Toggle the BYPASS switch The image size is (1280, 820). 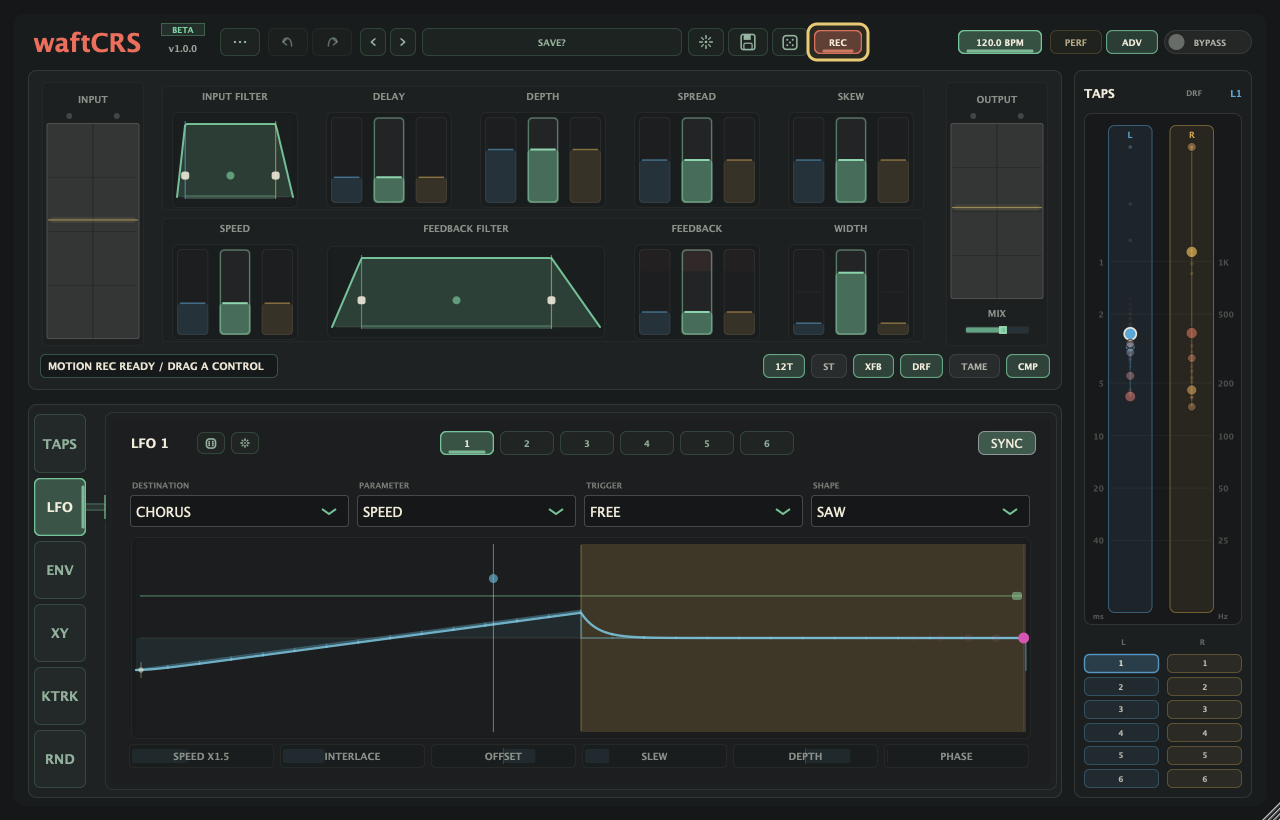[x=1207, y=42]
